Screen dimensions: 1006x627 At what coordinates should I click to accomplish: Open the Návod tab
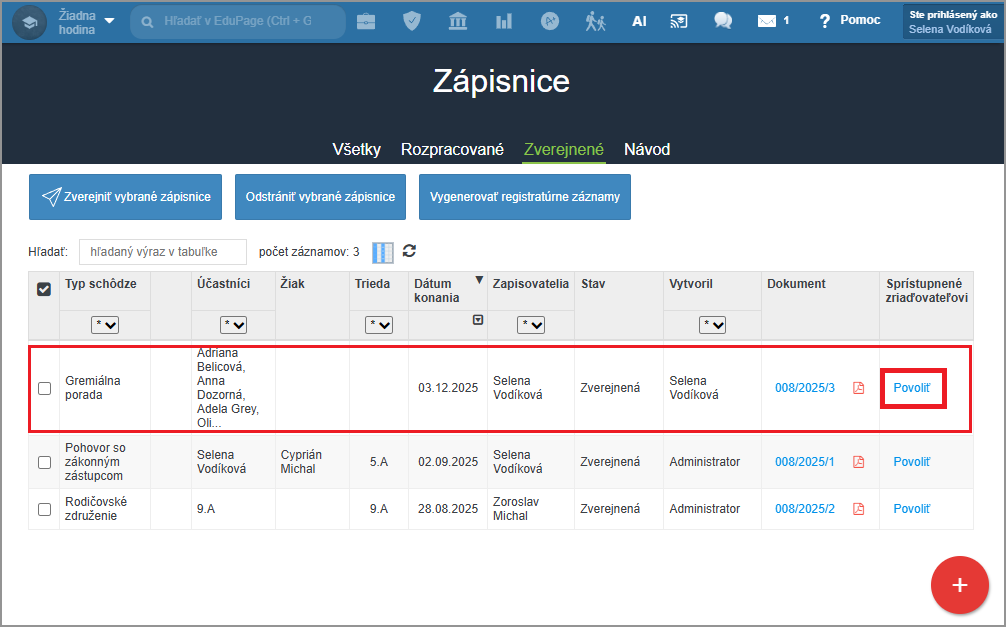(647, 149)
